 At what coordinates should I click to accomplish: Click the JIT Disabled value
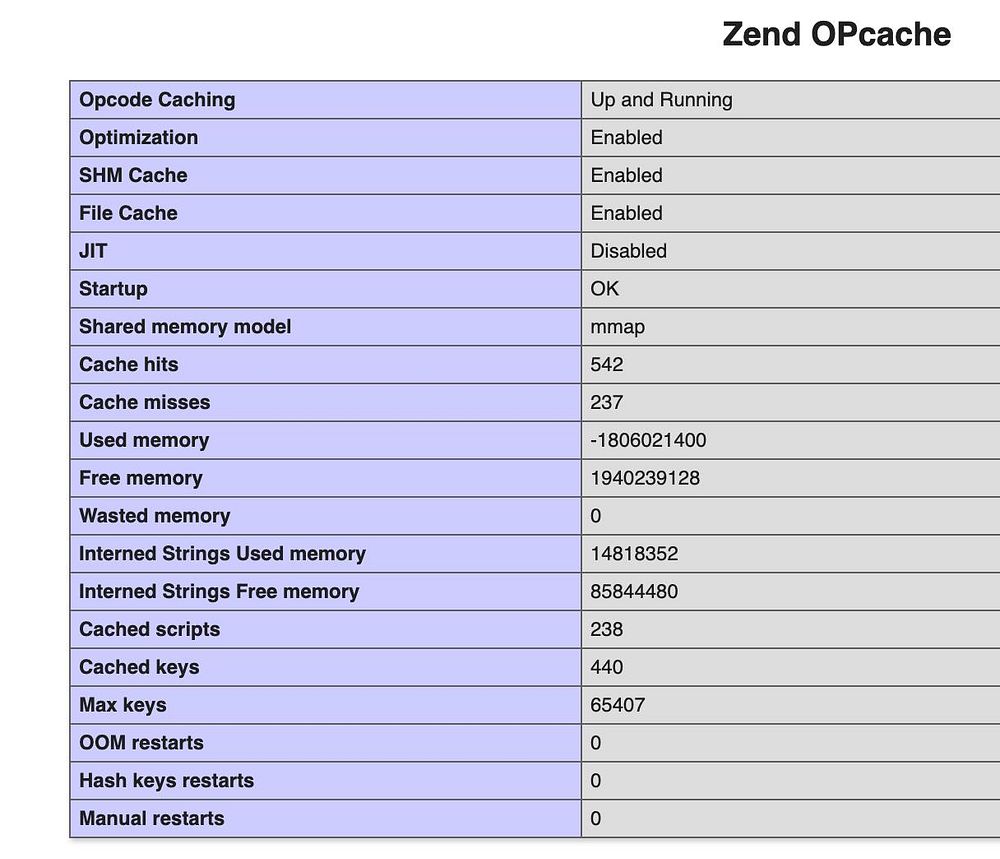tap(628, 251)
